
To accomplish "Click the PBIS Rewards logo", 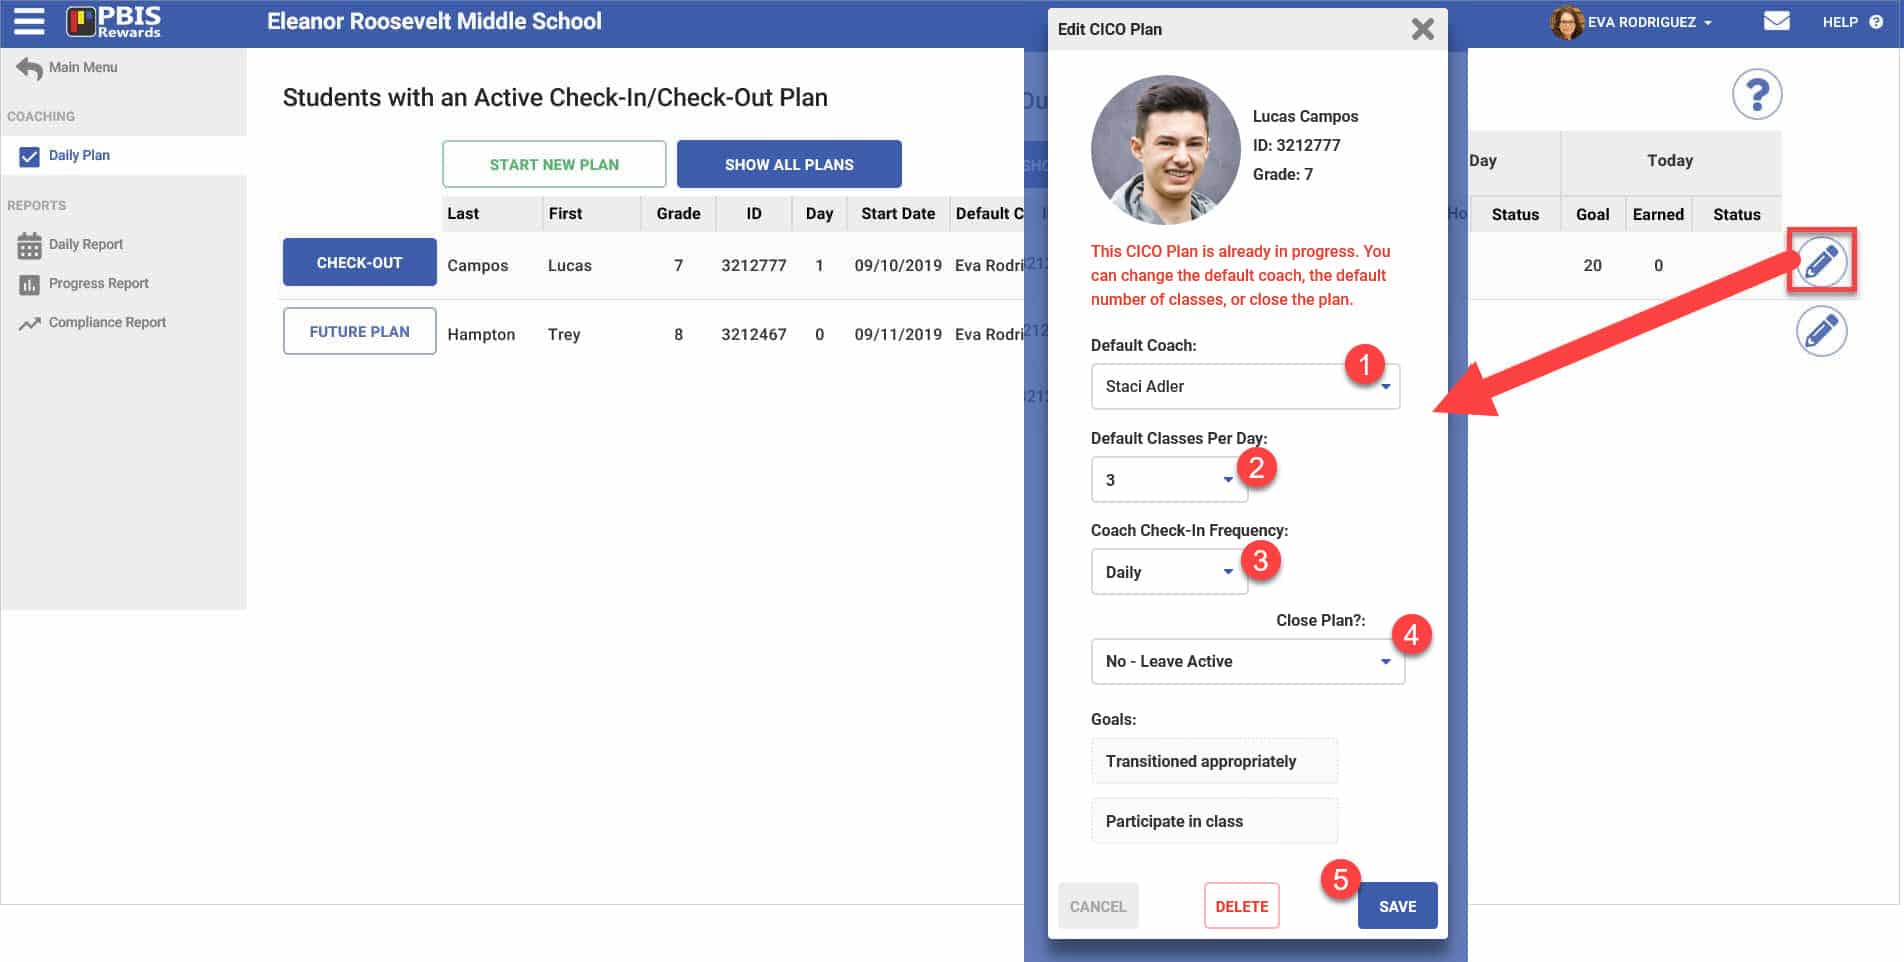I will (114, 22).
